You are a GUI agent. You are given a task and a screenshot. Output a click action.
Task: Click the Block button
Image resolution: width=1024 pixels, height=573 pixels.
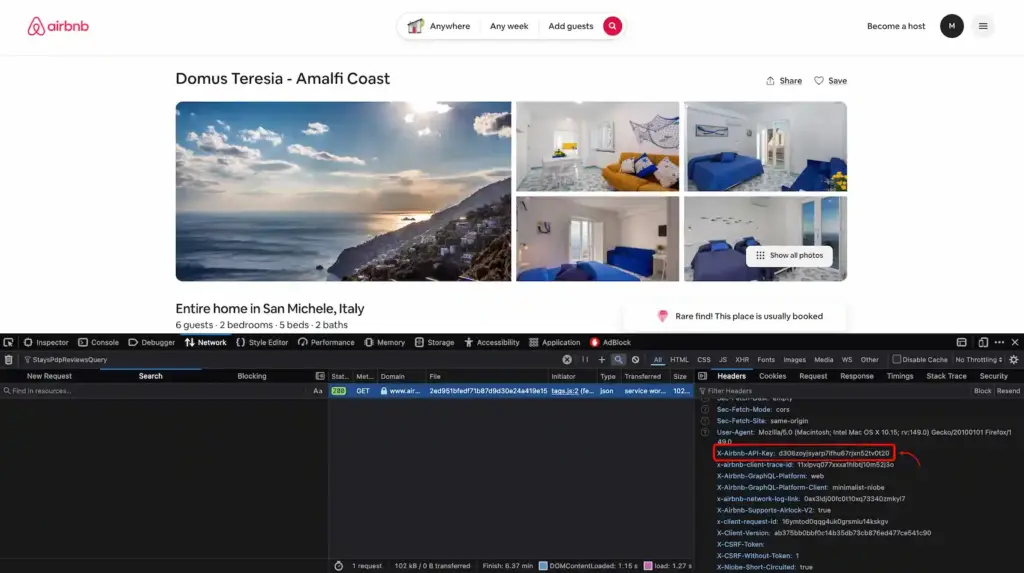pyautogui.click(x=982, y=391)
